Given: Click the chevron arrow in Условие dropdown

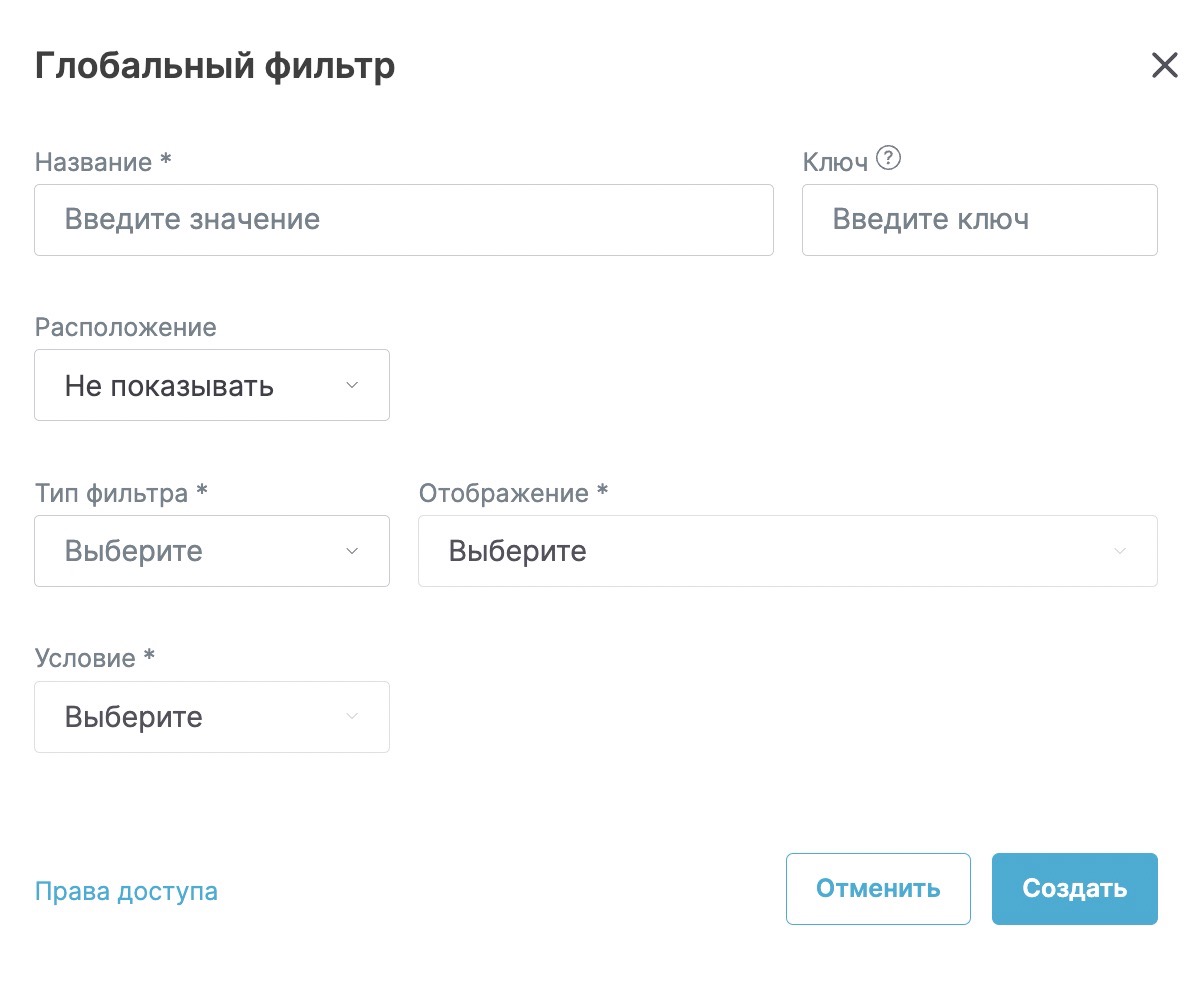Looking at the screenshot, I should 351,717.
